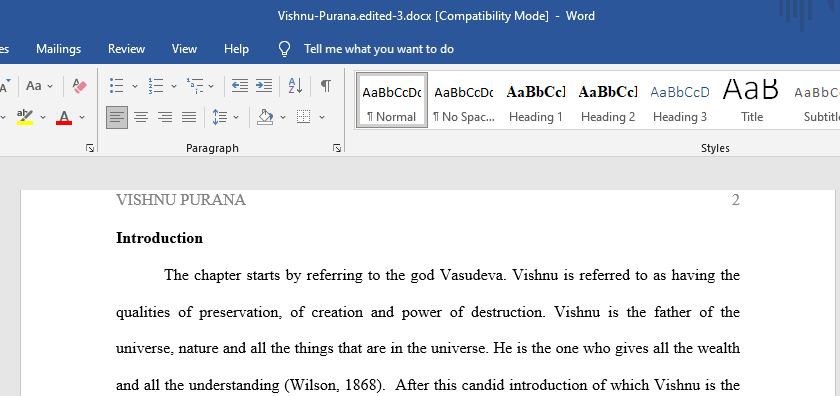The width and height of the screenshot is (840, 396).
Task: Click Tell me what you want to do
Action: click(379, 49)
